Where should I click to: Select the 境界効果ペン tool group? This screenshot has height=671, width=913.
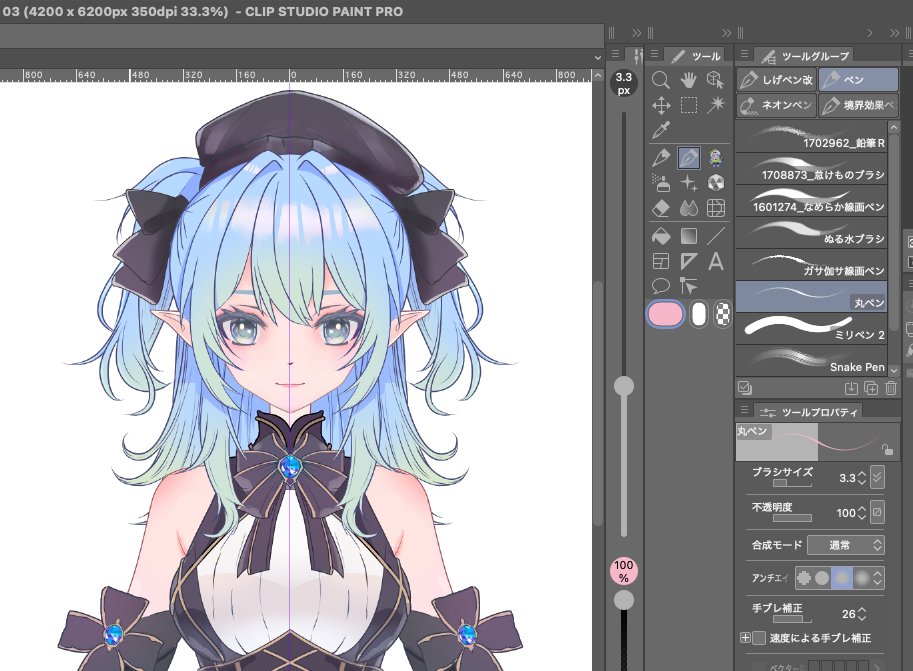[858, 105]
